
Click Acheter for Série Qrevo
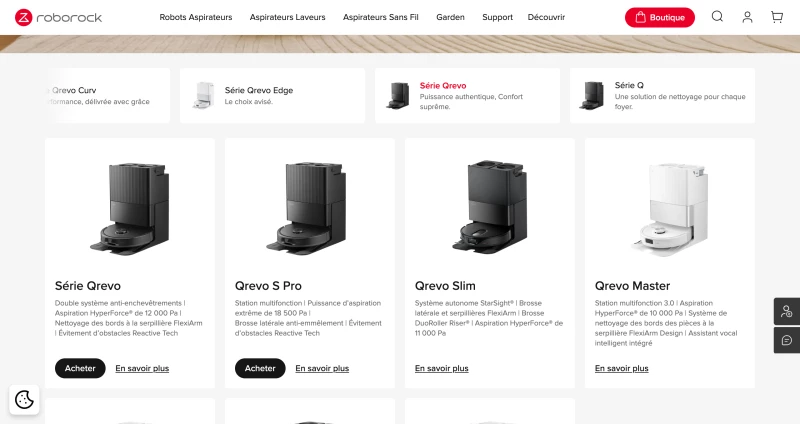80,368
